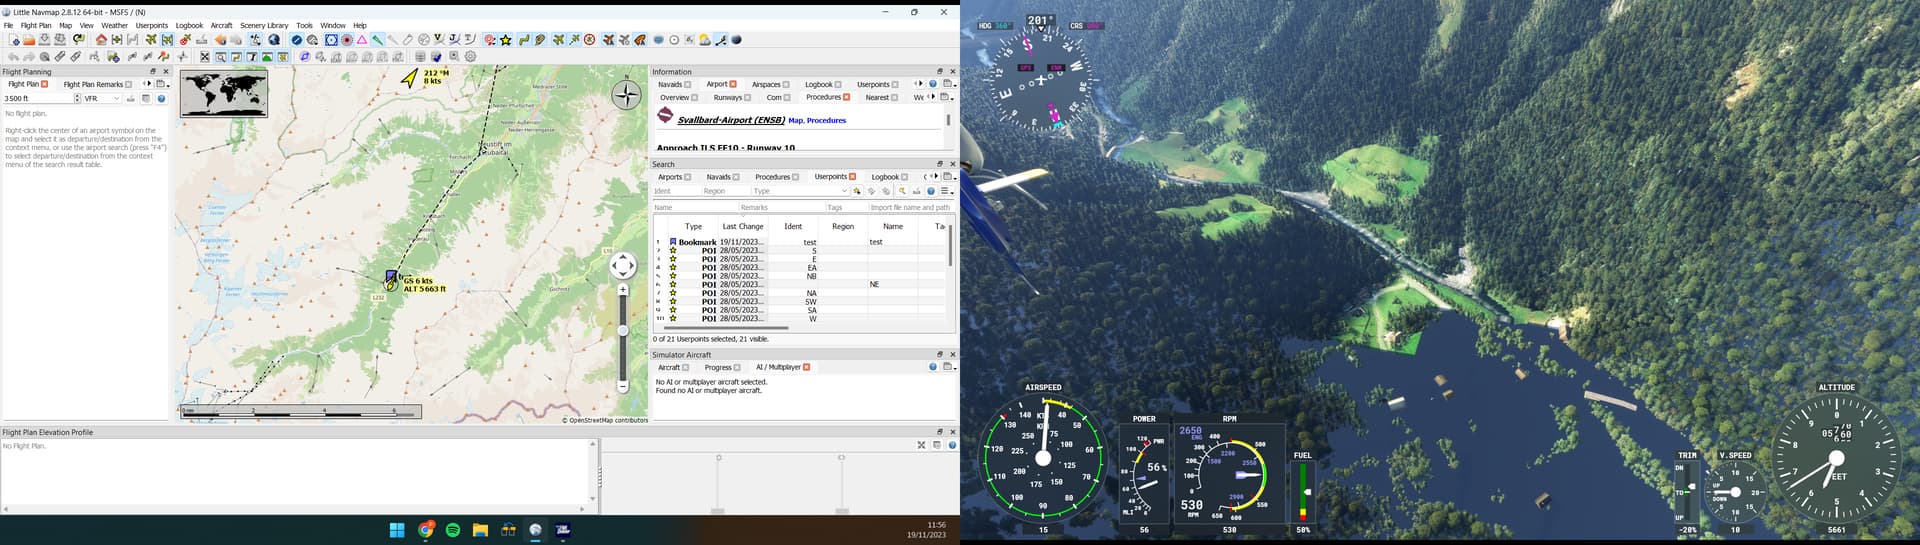Click the map zoom slider handle
This screenshot has height=545, width=1920.
click(622, 330)
